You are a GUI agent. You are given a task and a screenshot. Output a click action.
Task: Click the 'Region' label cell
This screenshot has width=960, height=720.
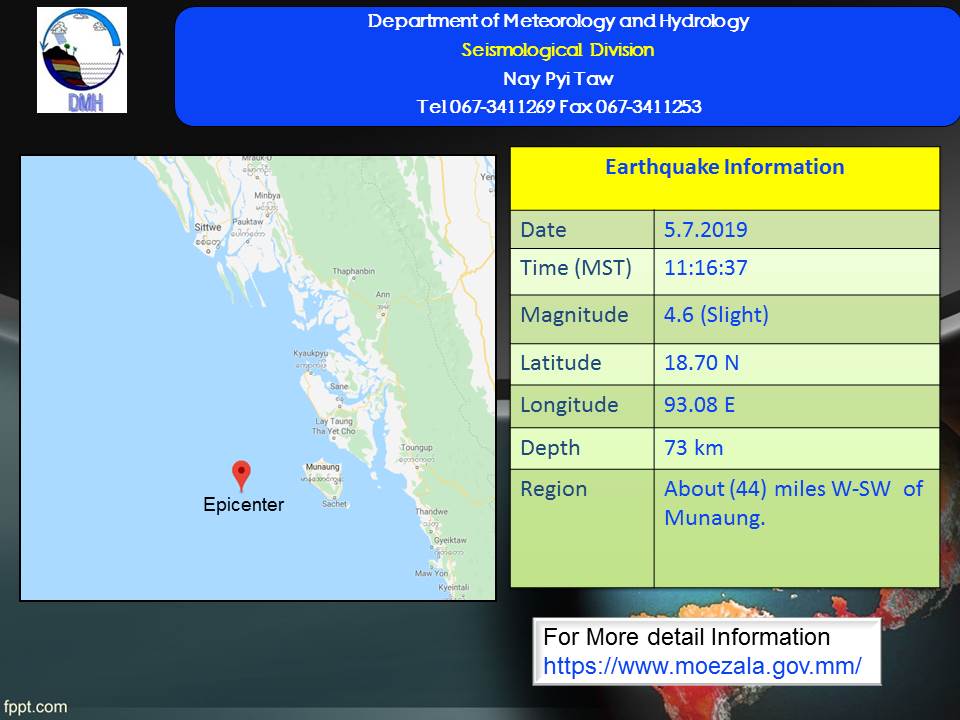[x=582, y=528]
